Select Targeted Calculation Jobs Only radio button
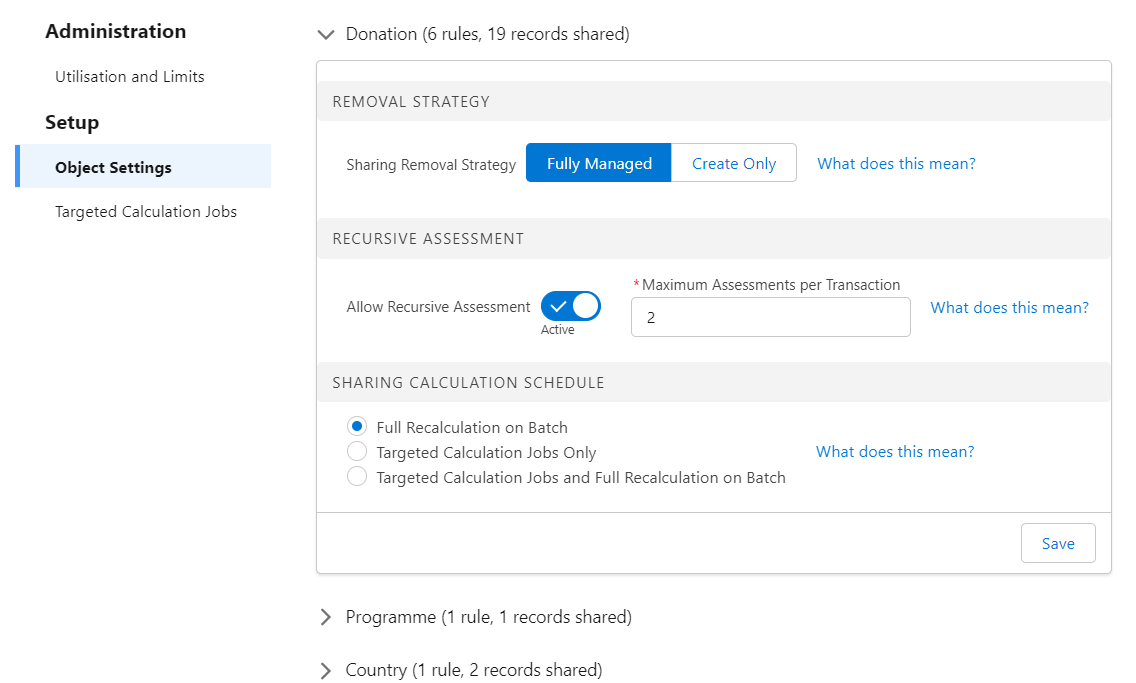The image size is (1136, 683). (357, 451)
